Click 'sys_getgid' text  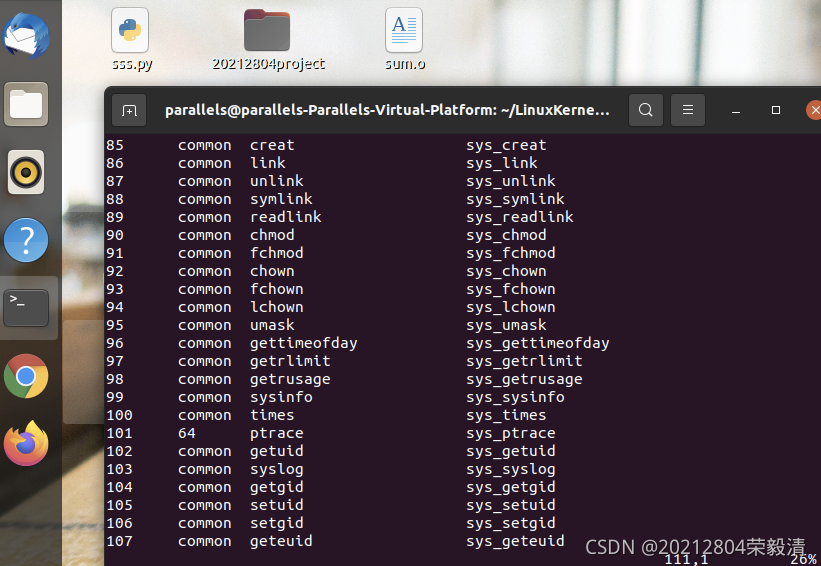[511, 488]
